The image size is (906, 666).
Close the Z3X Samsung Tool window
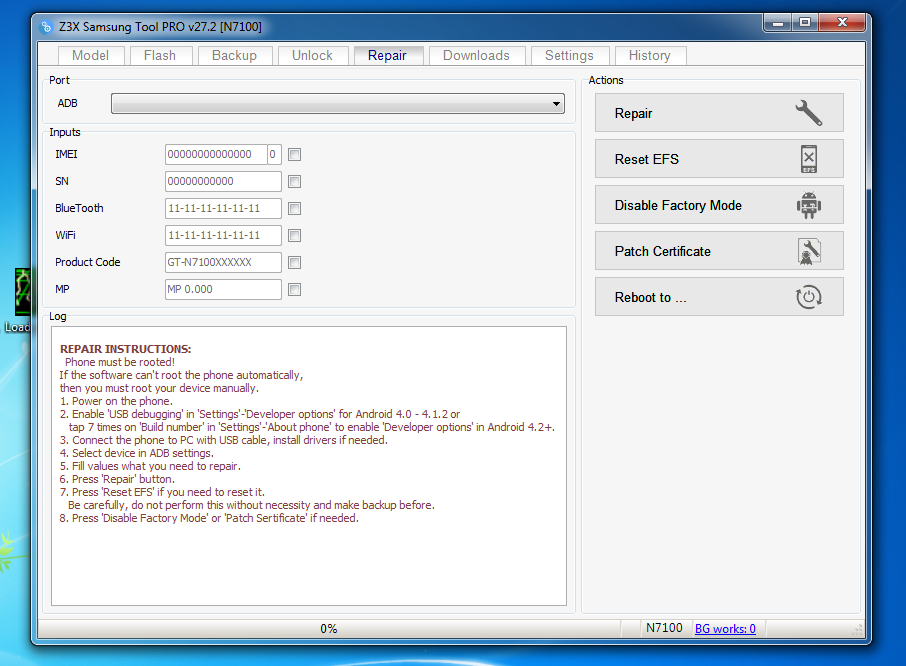[842, 23]
